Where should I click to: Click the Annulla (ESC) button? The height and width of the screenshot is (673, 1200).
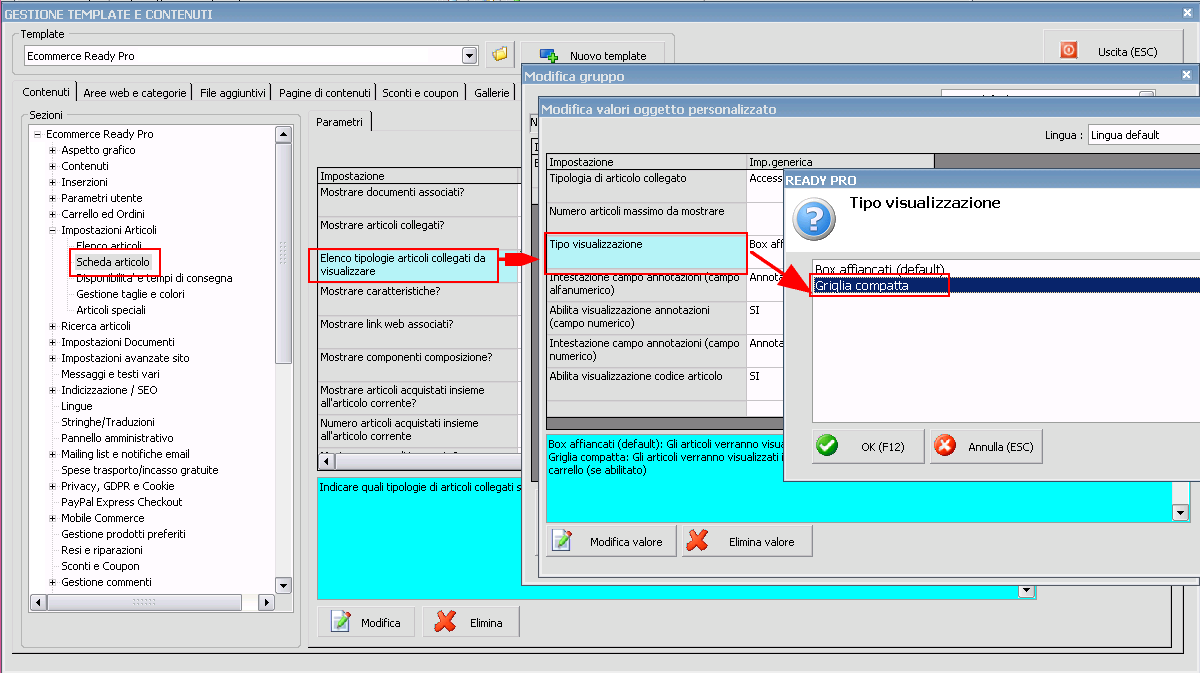986,446
